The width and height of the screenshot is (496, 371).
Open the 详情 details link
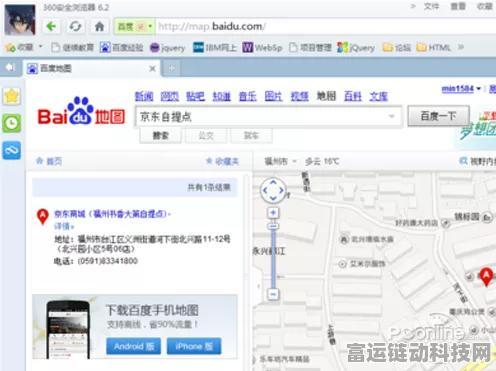click(x=64, y=226)
